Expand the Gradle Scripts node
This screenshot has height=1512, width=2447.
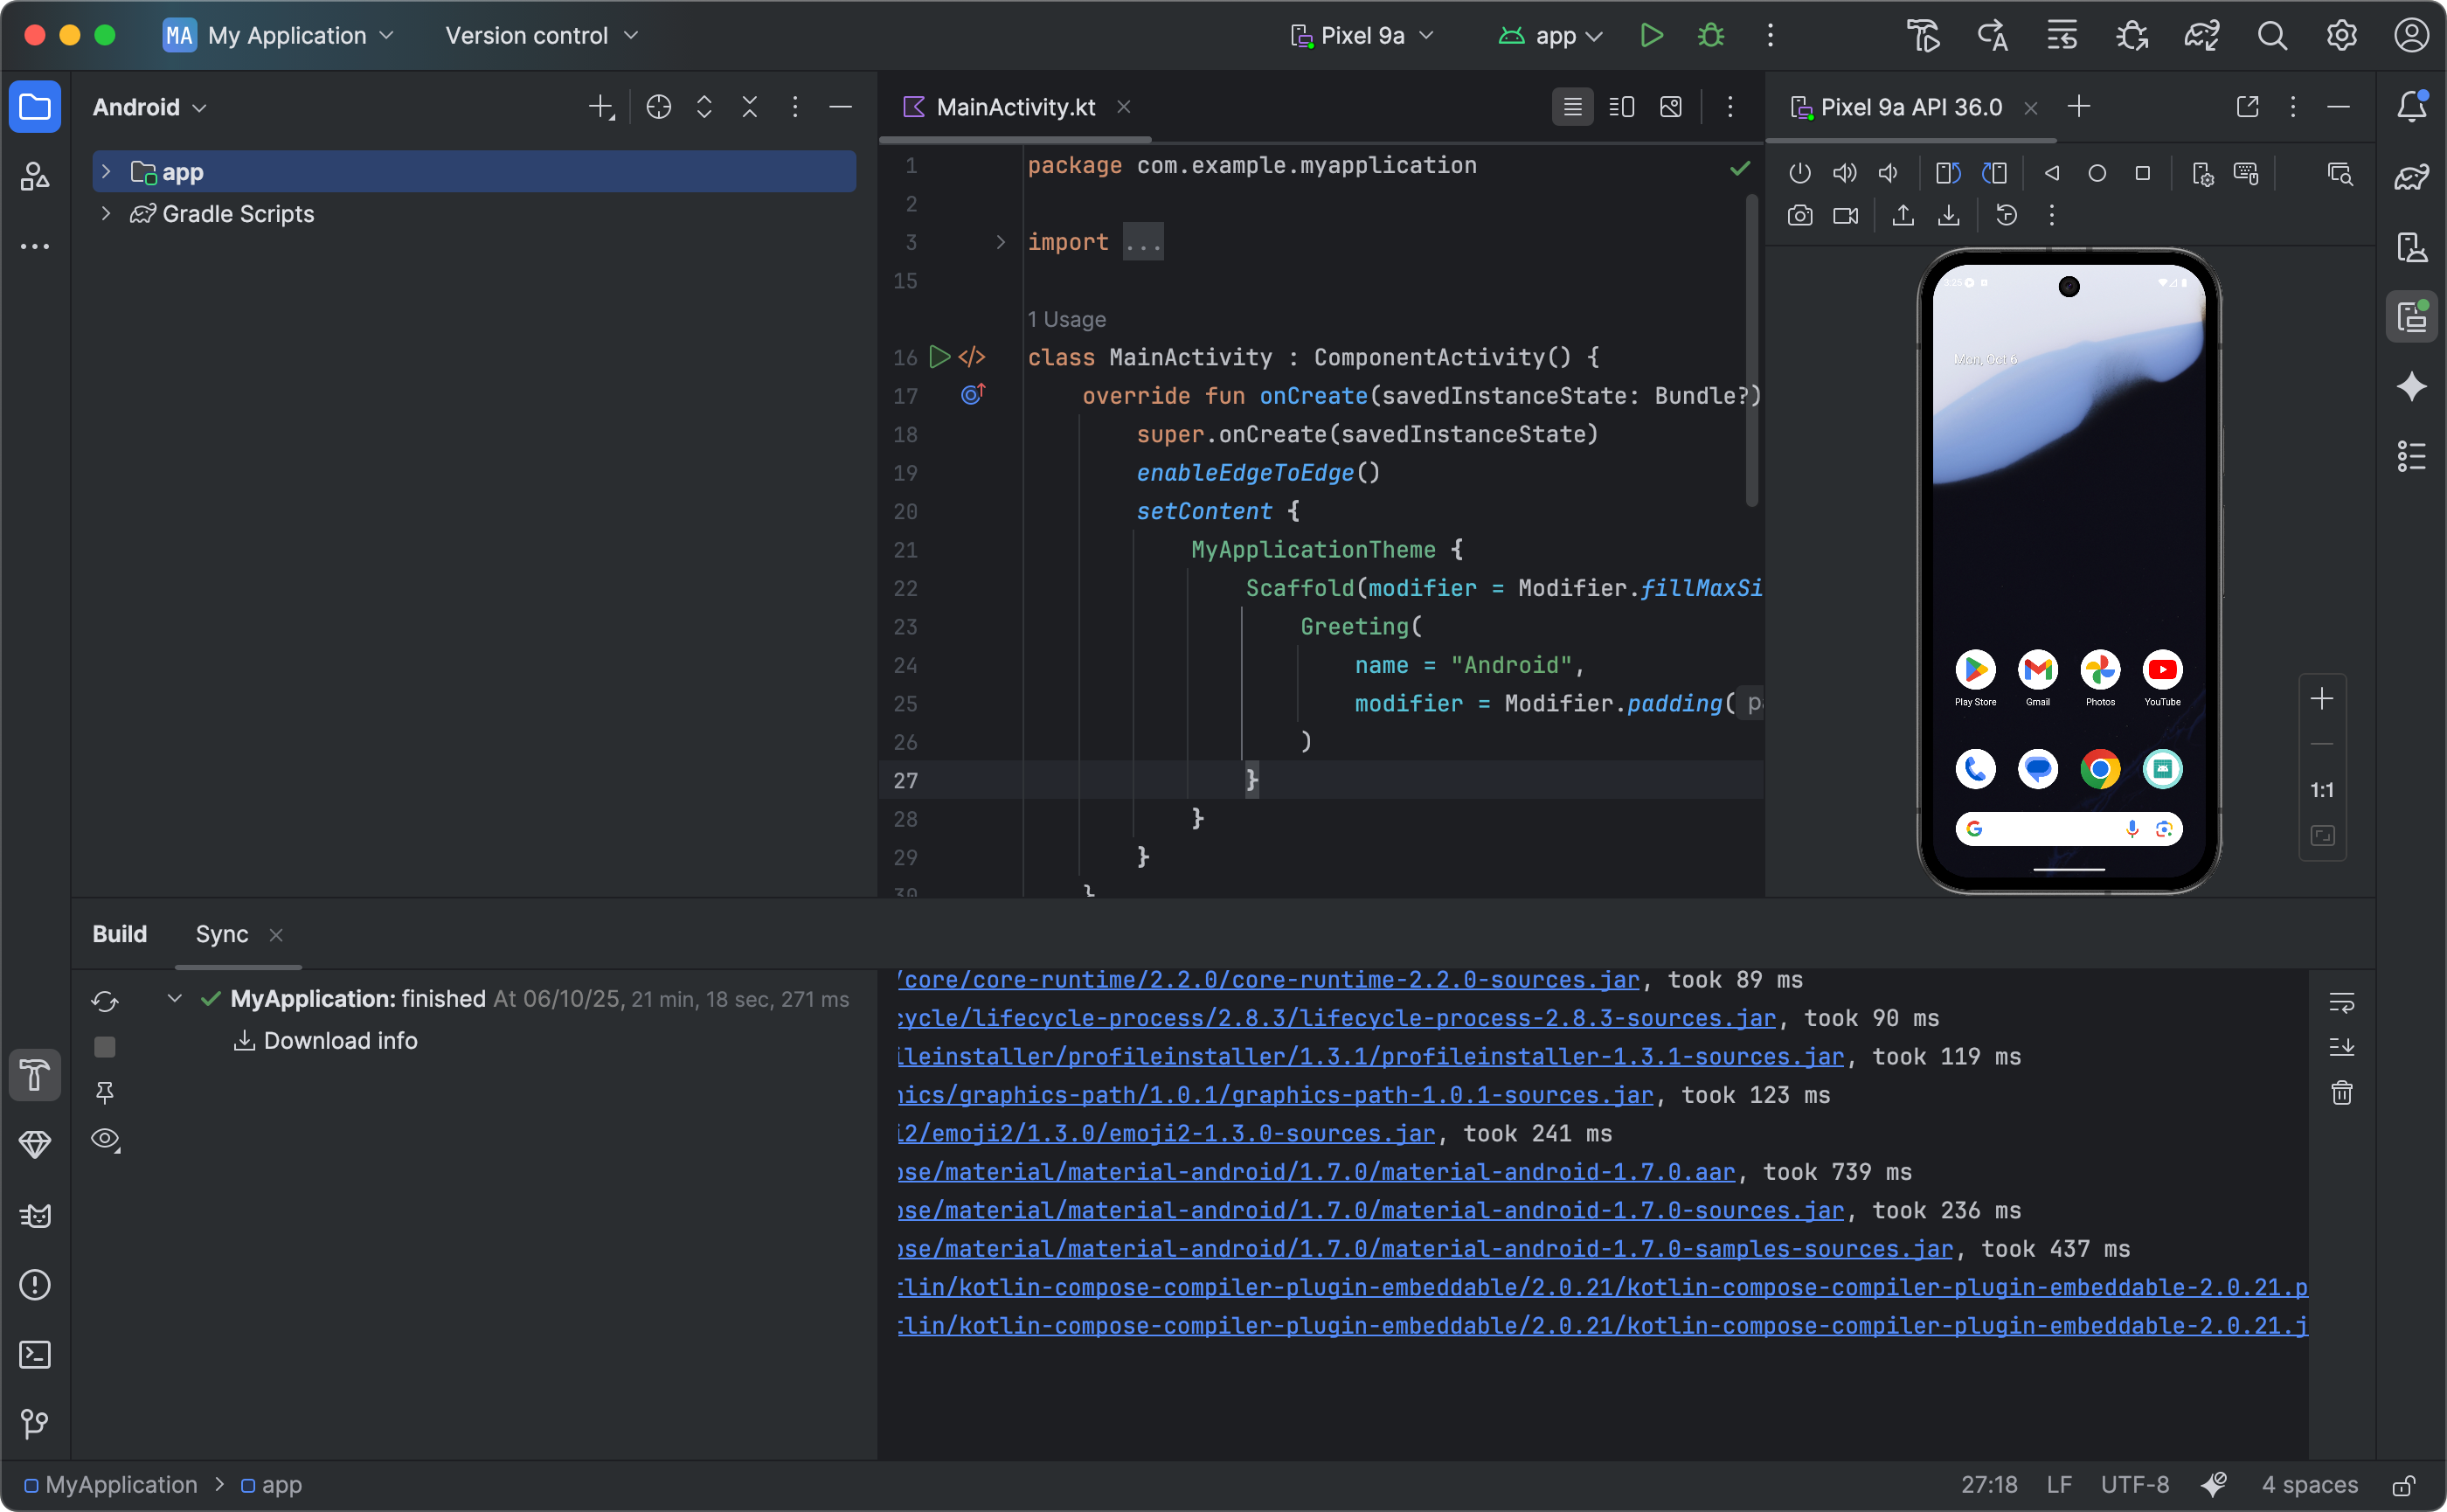[x=106, y=213]
